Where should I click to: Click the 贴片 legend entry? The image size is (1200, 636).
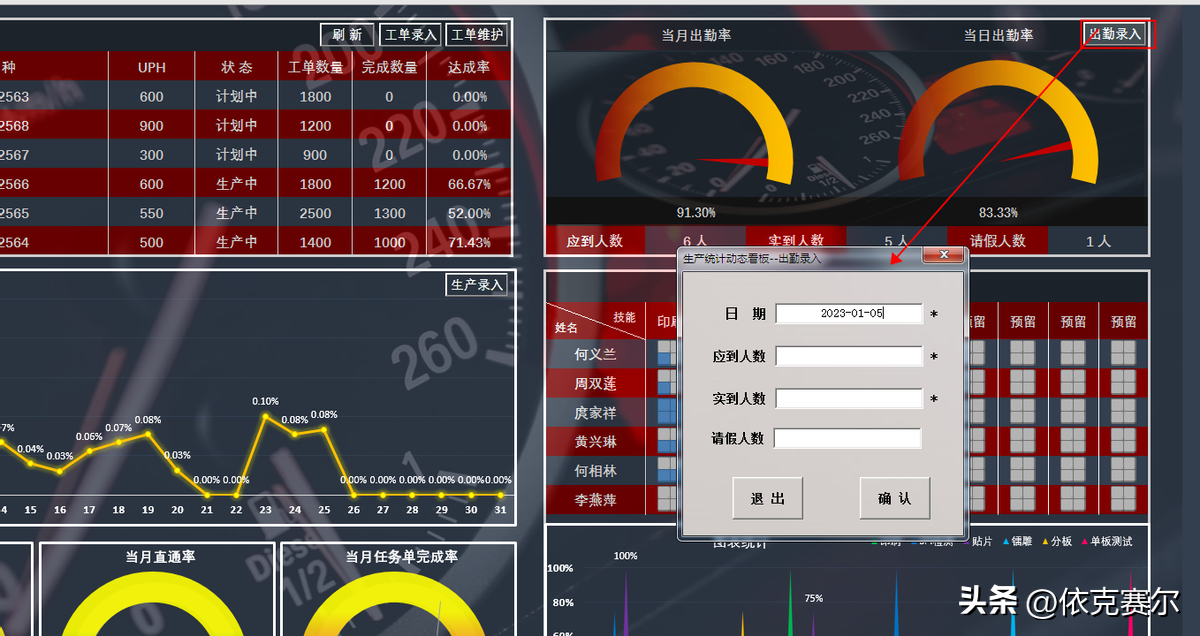[981, 541]
